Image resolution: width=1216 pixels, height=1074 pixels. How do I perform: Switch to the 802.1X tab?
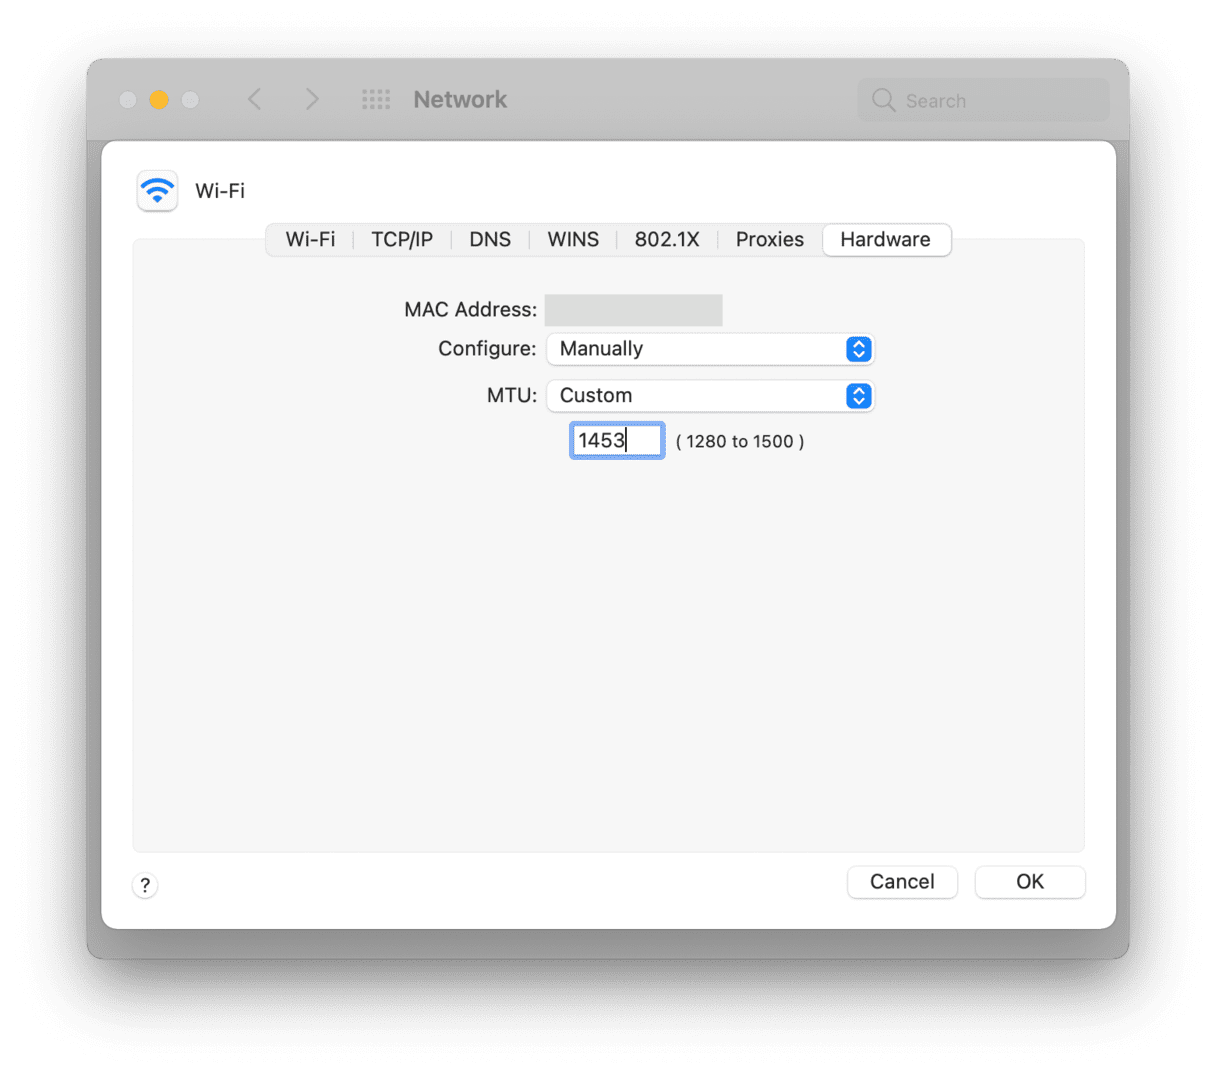667,240
